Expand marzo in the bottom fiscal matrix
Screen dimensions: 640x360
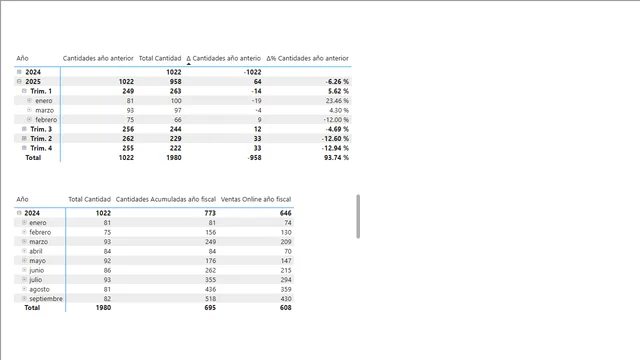click(x=24, y=241)
